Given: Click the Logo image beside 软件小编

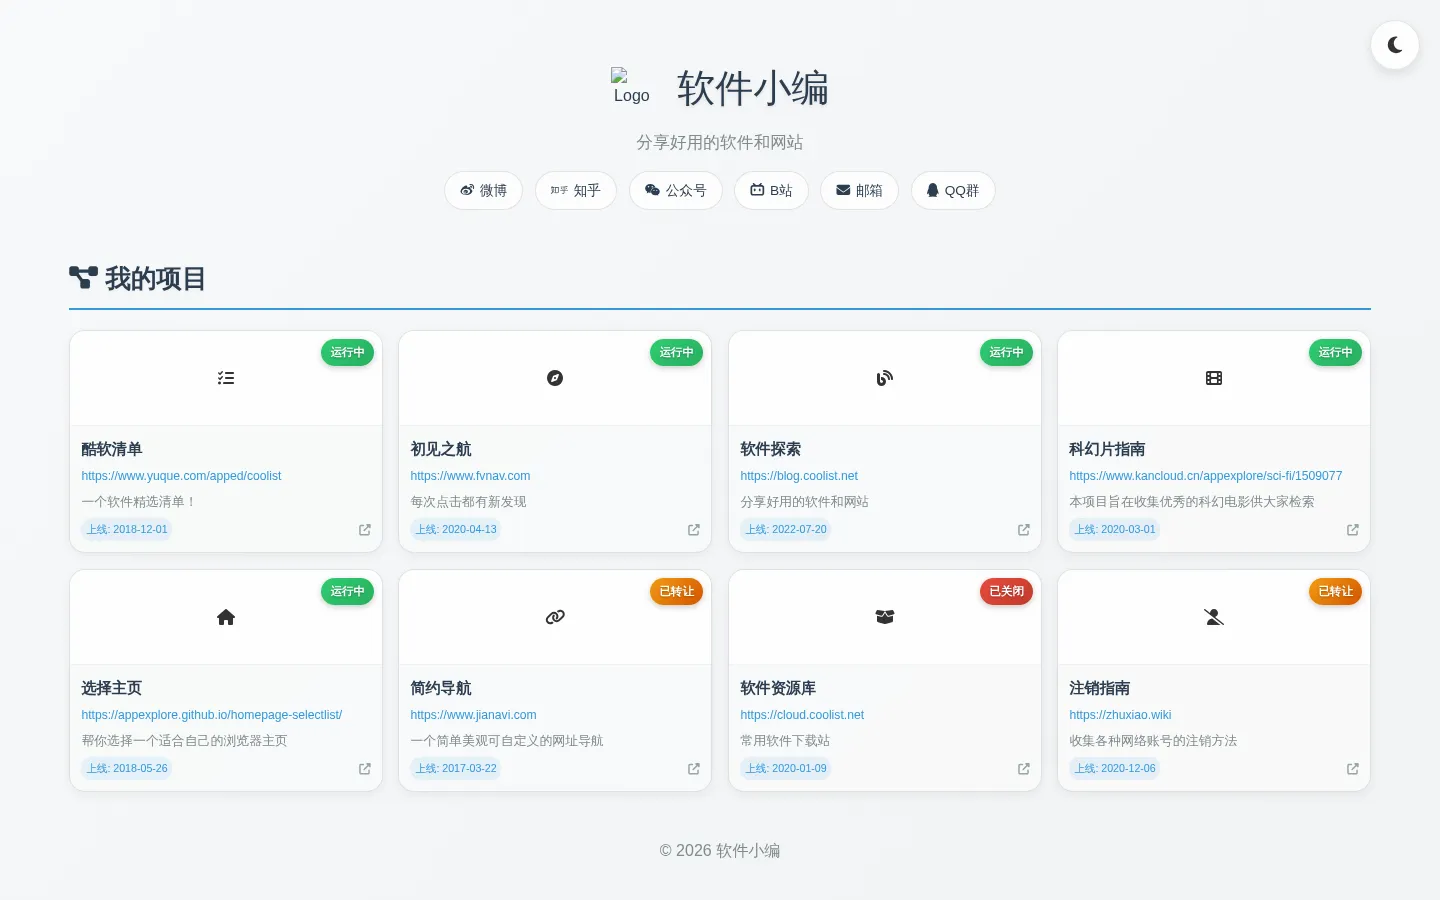Looking at the screenshot, I should [631, 87].
